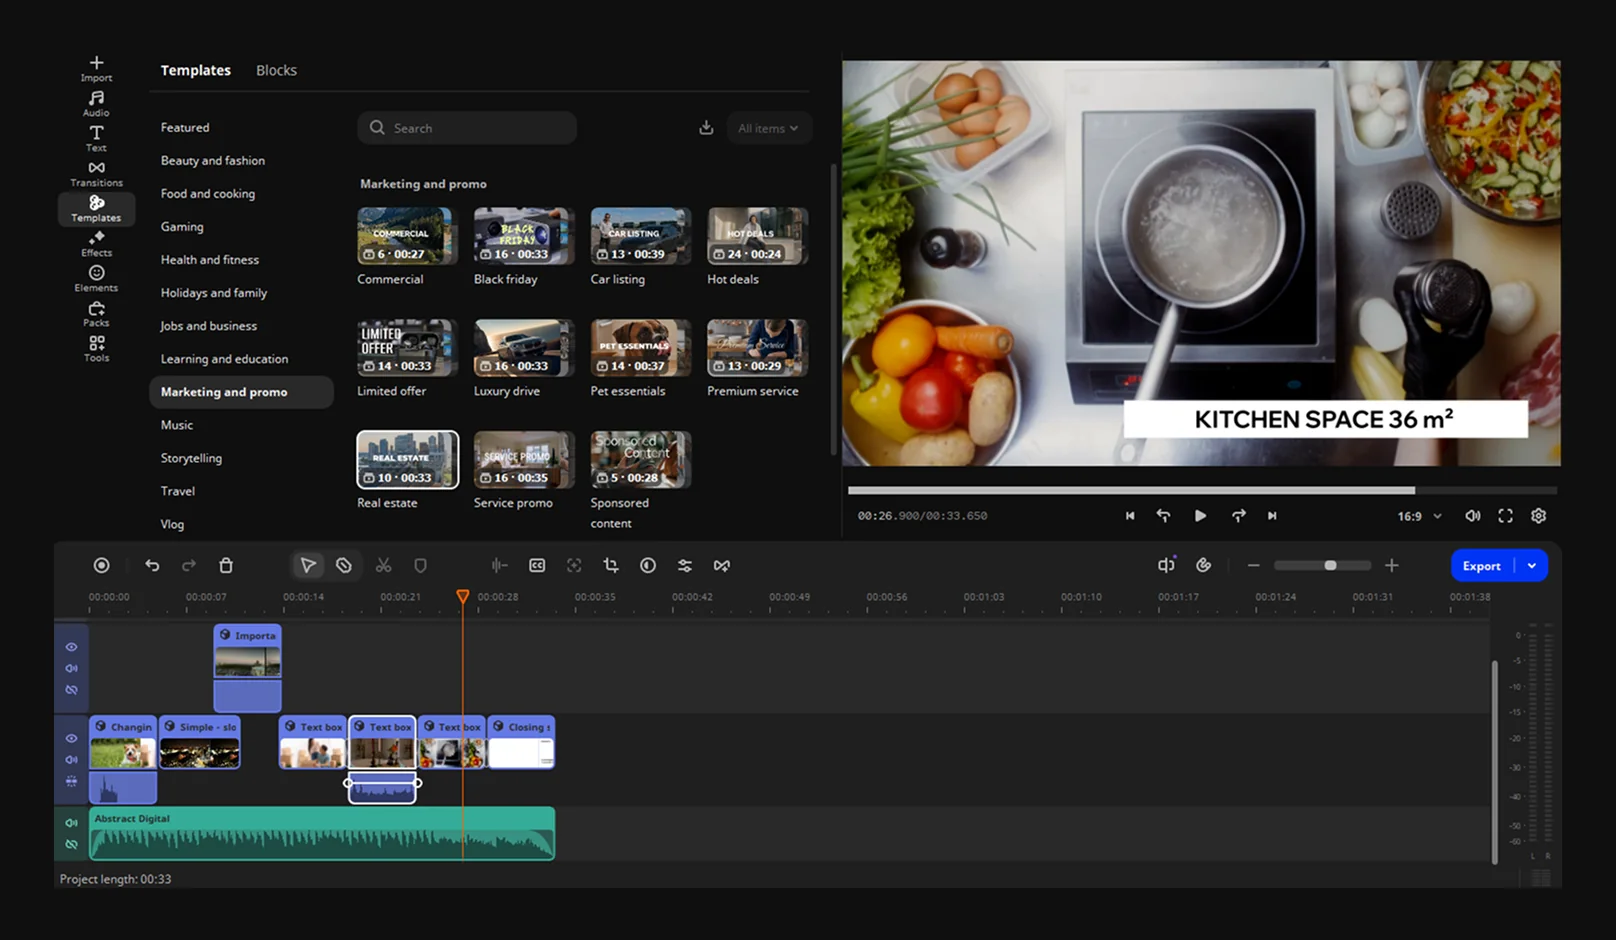The image size is (1616, 940).
Task: Select the Gaming category
Action: [x=182, y=227]
